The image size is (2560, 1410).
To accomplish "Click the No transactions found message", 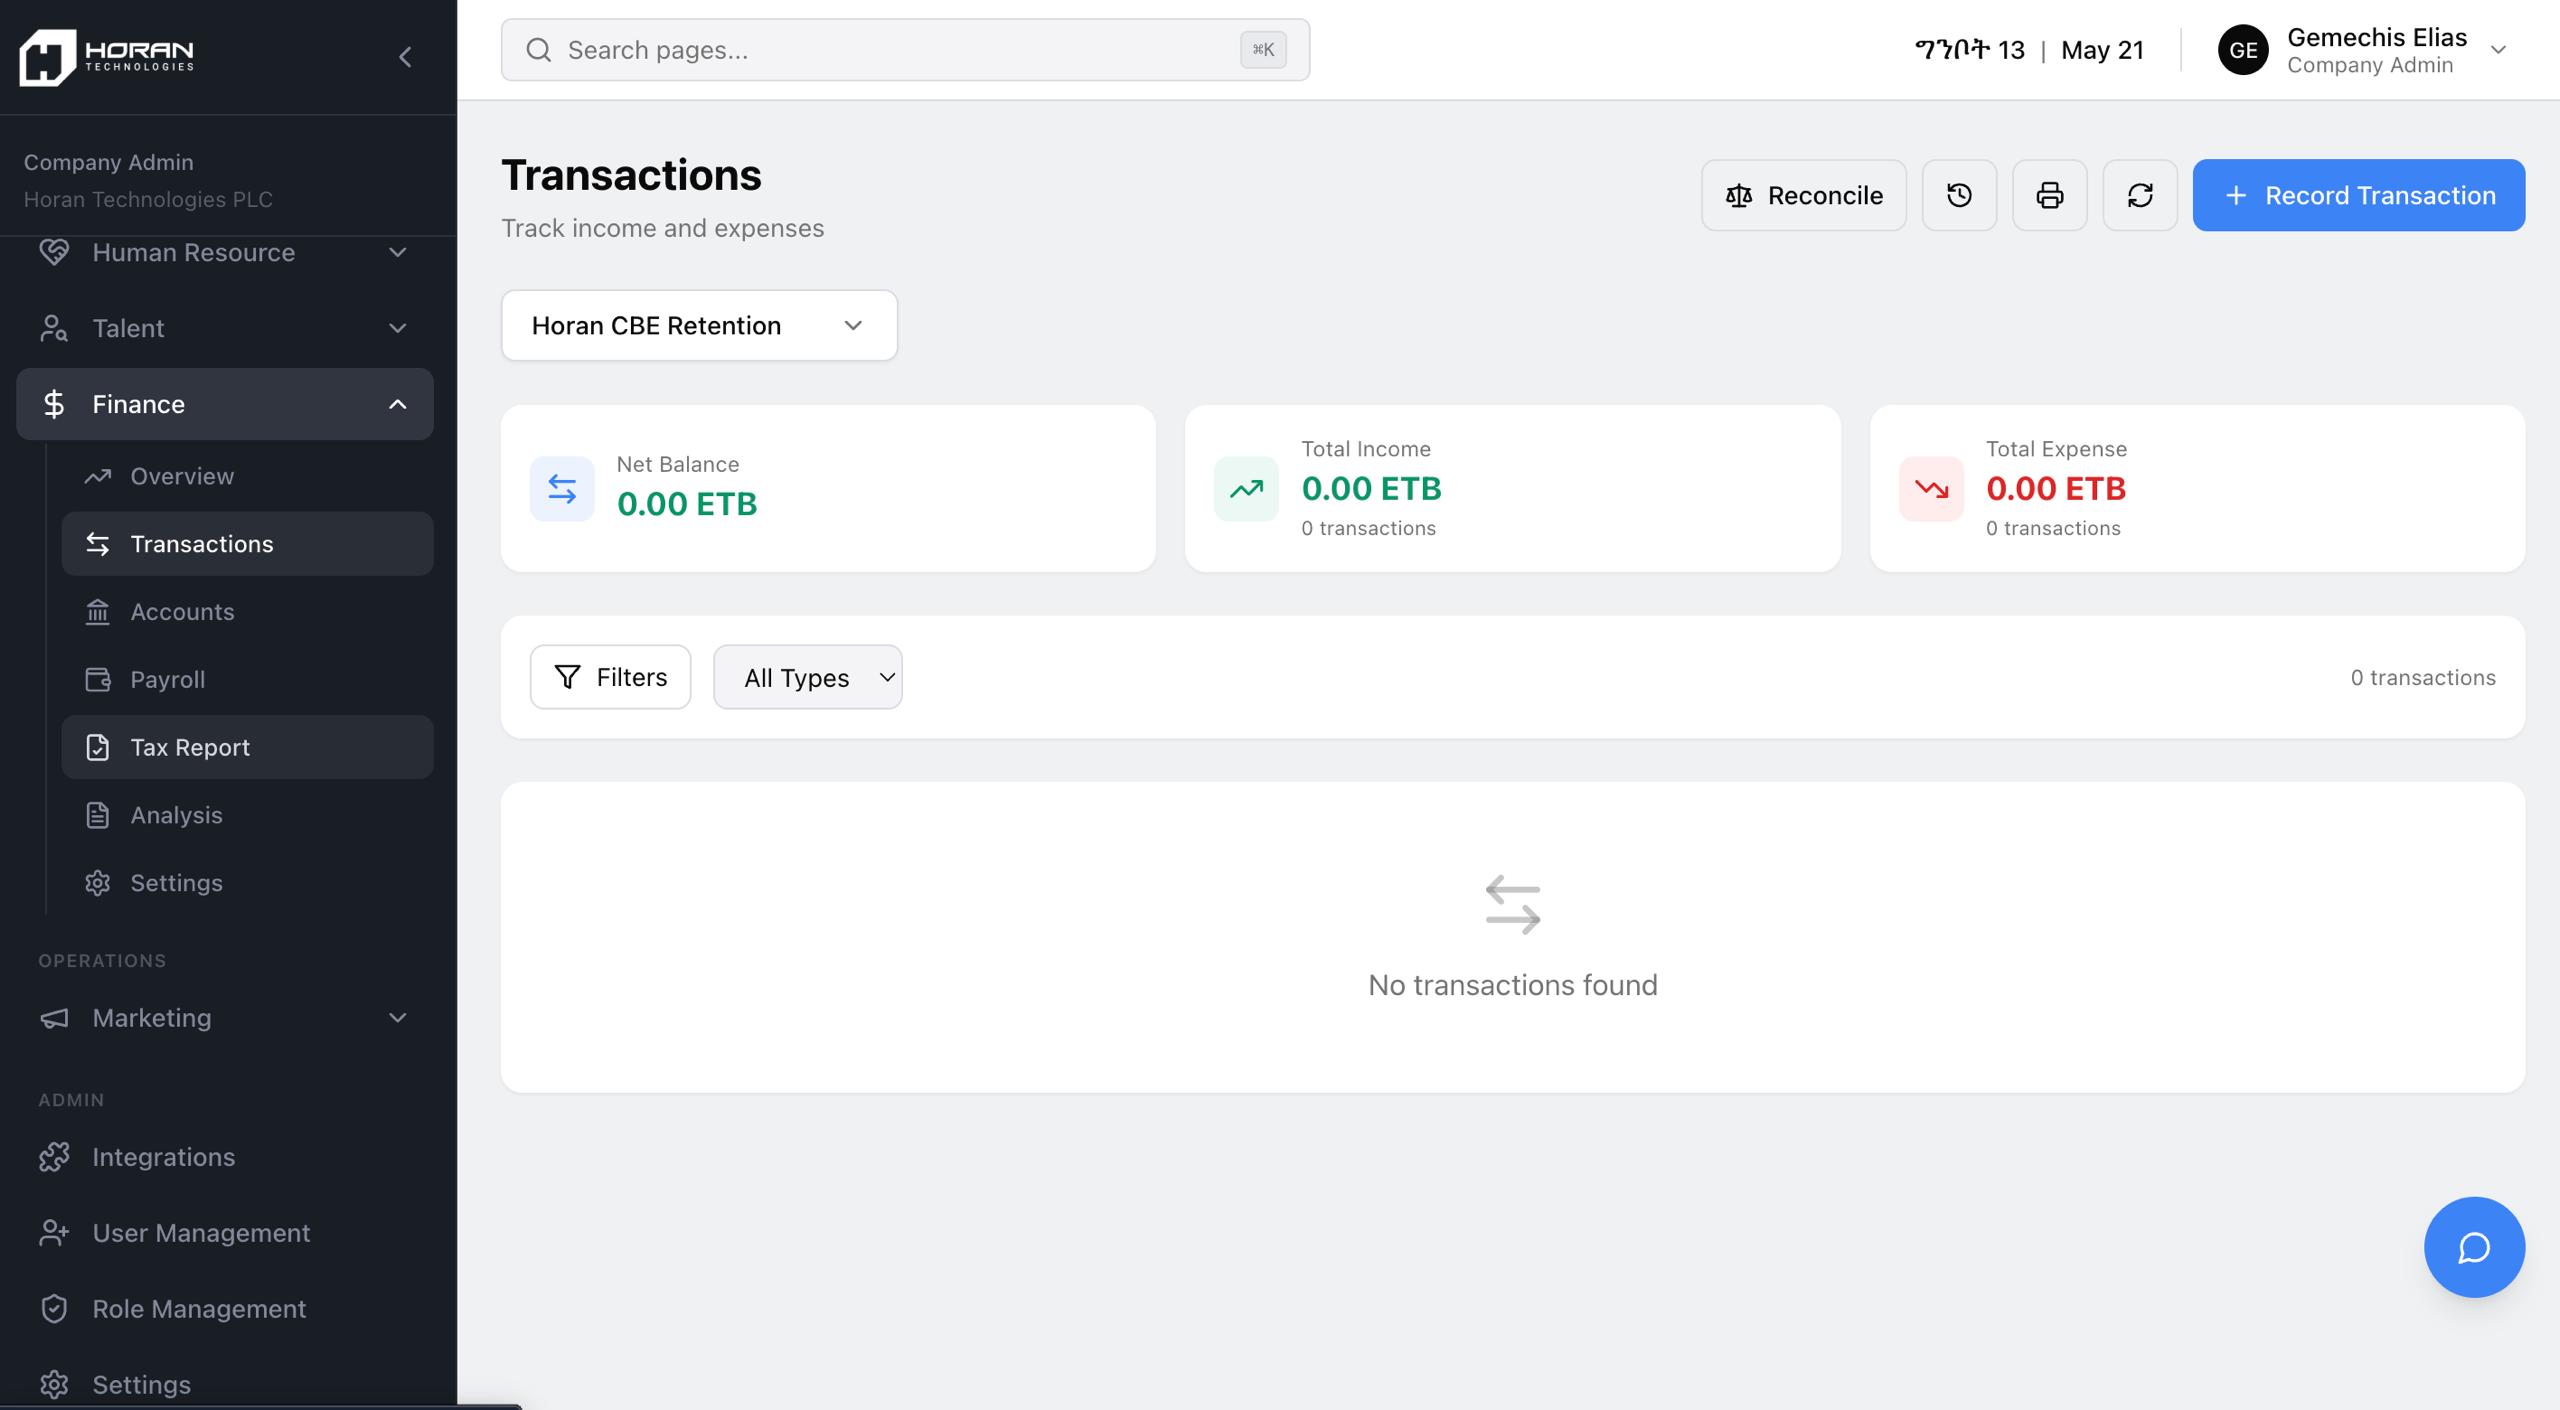I will click(1513, 985).
